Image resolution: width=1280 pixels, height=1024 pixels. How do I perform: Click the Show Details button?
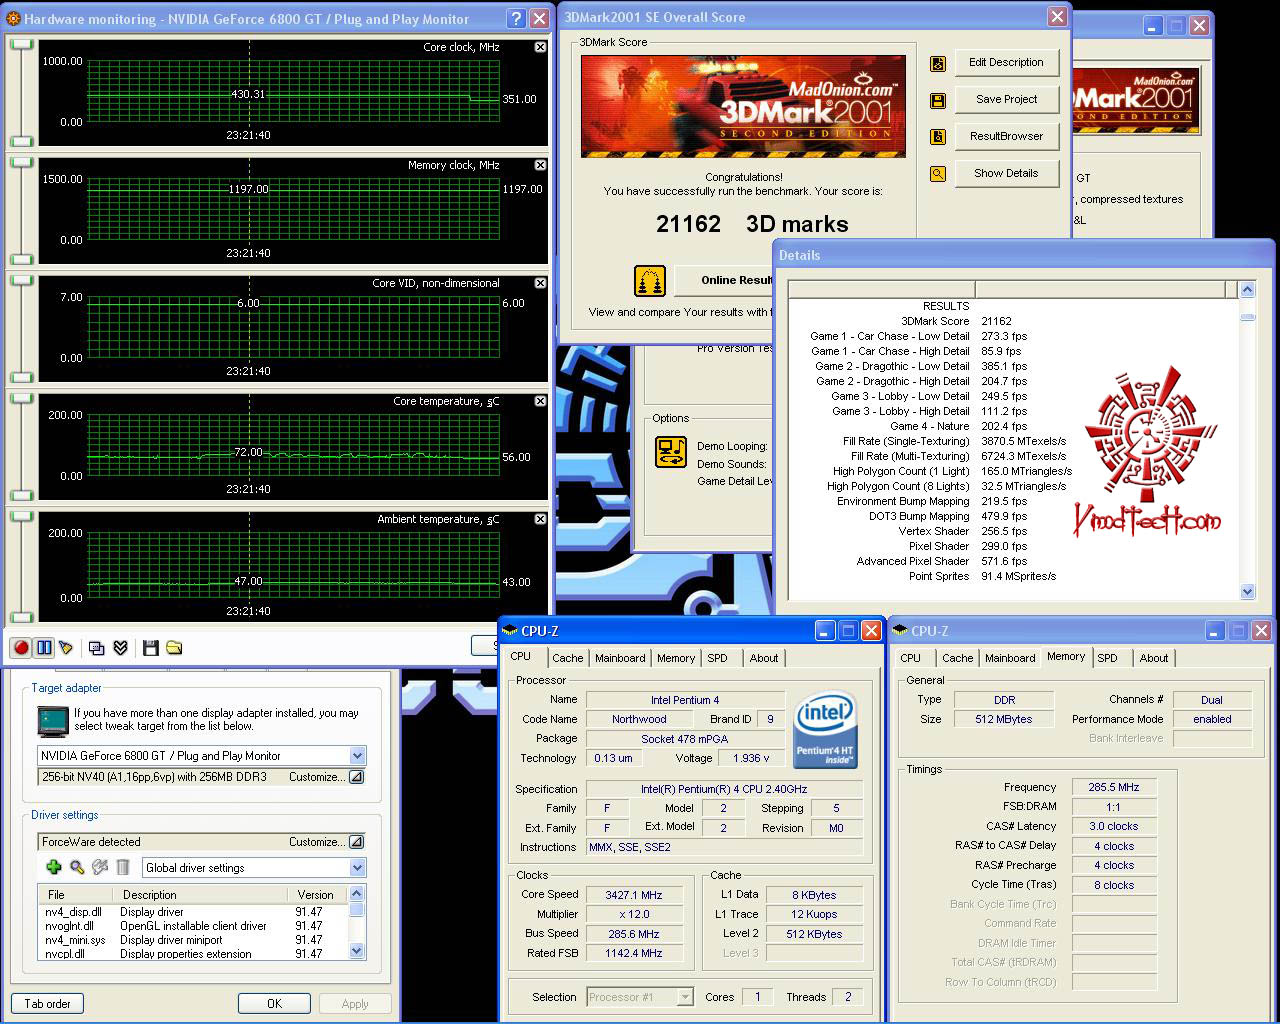pyautogui.click(x=1006, y=173)
